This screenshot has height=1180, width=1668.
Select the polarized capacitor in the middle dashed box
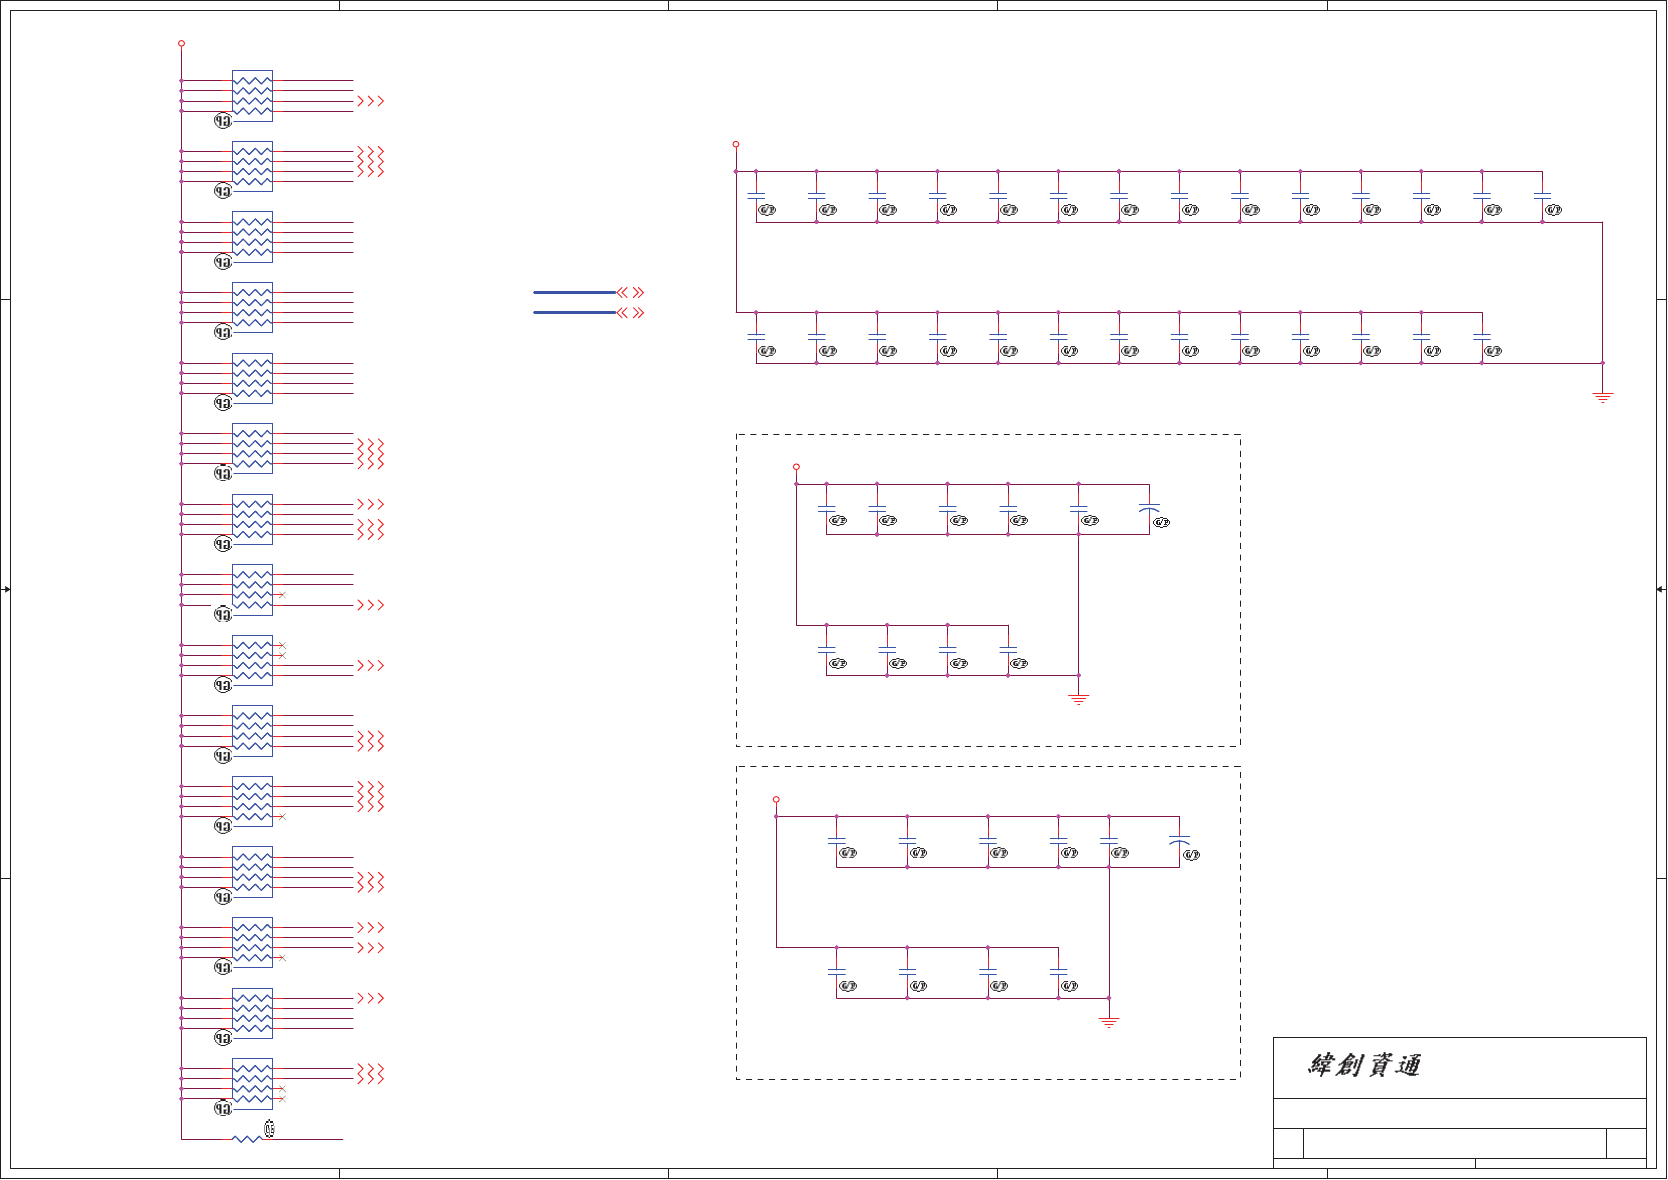click(1149, 509)
